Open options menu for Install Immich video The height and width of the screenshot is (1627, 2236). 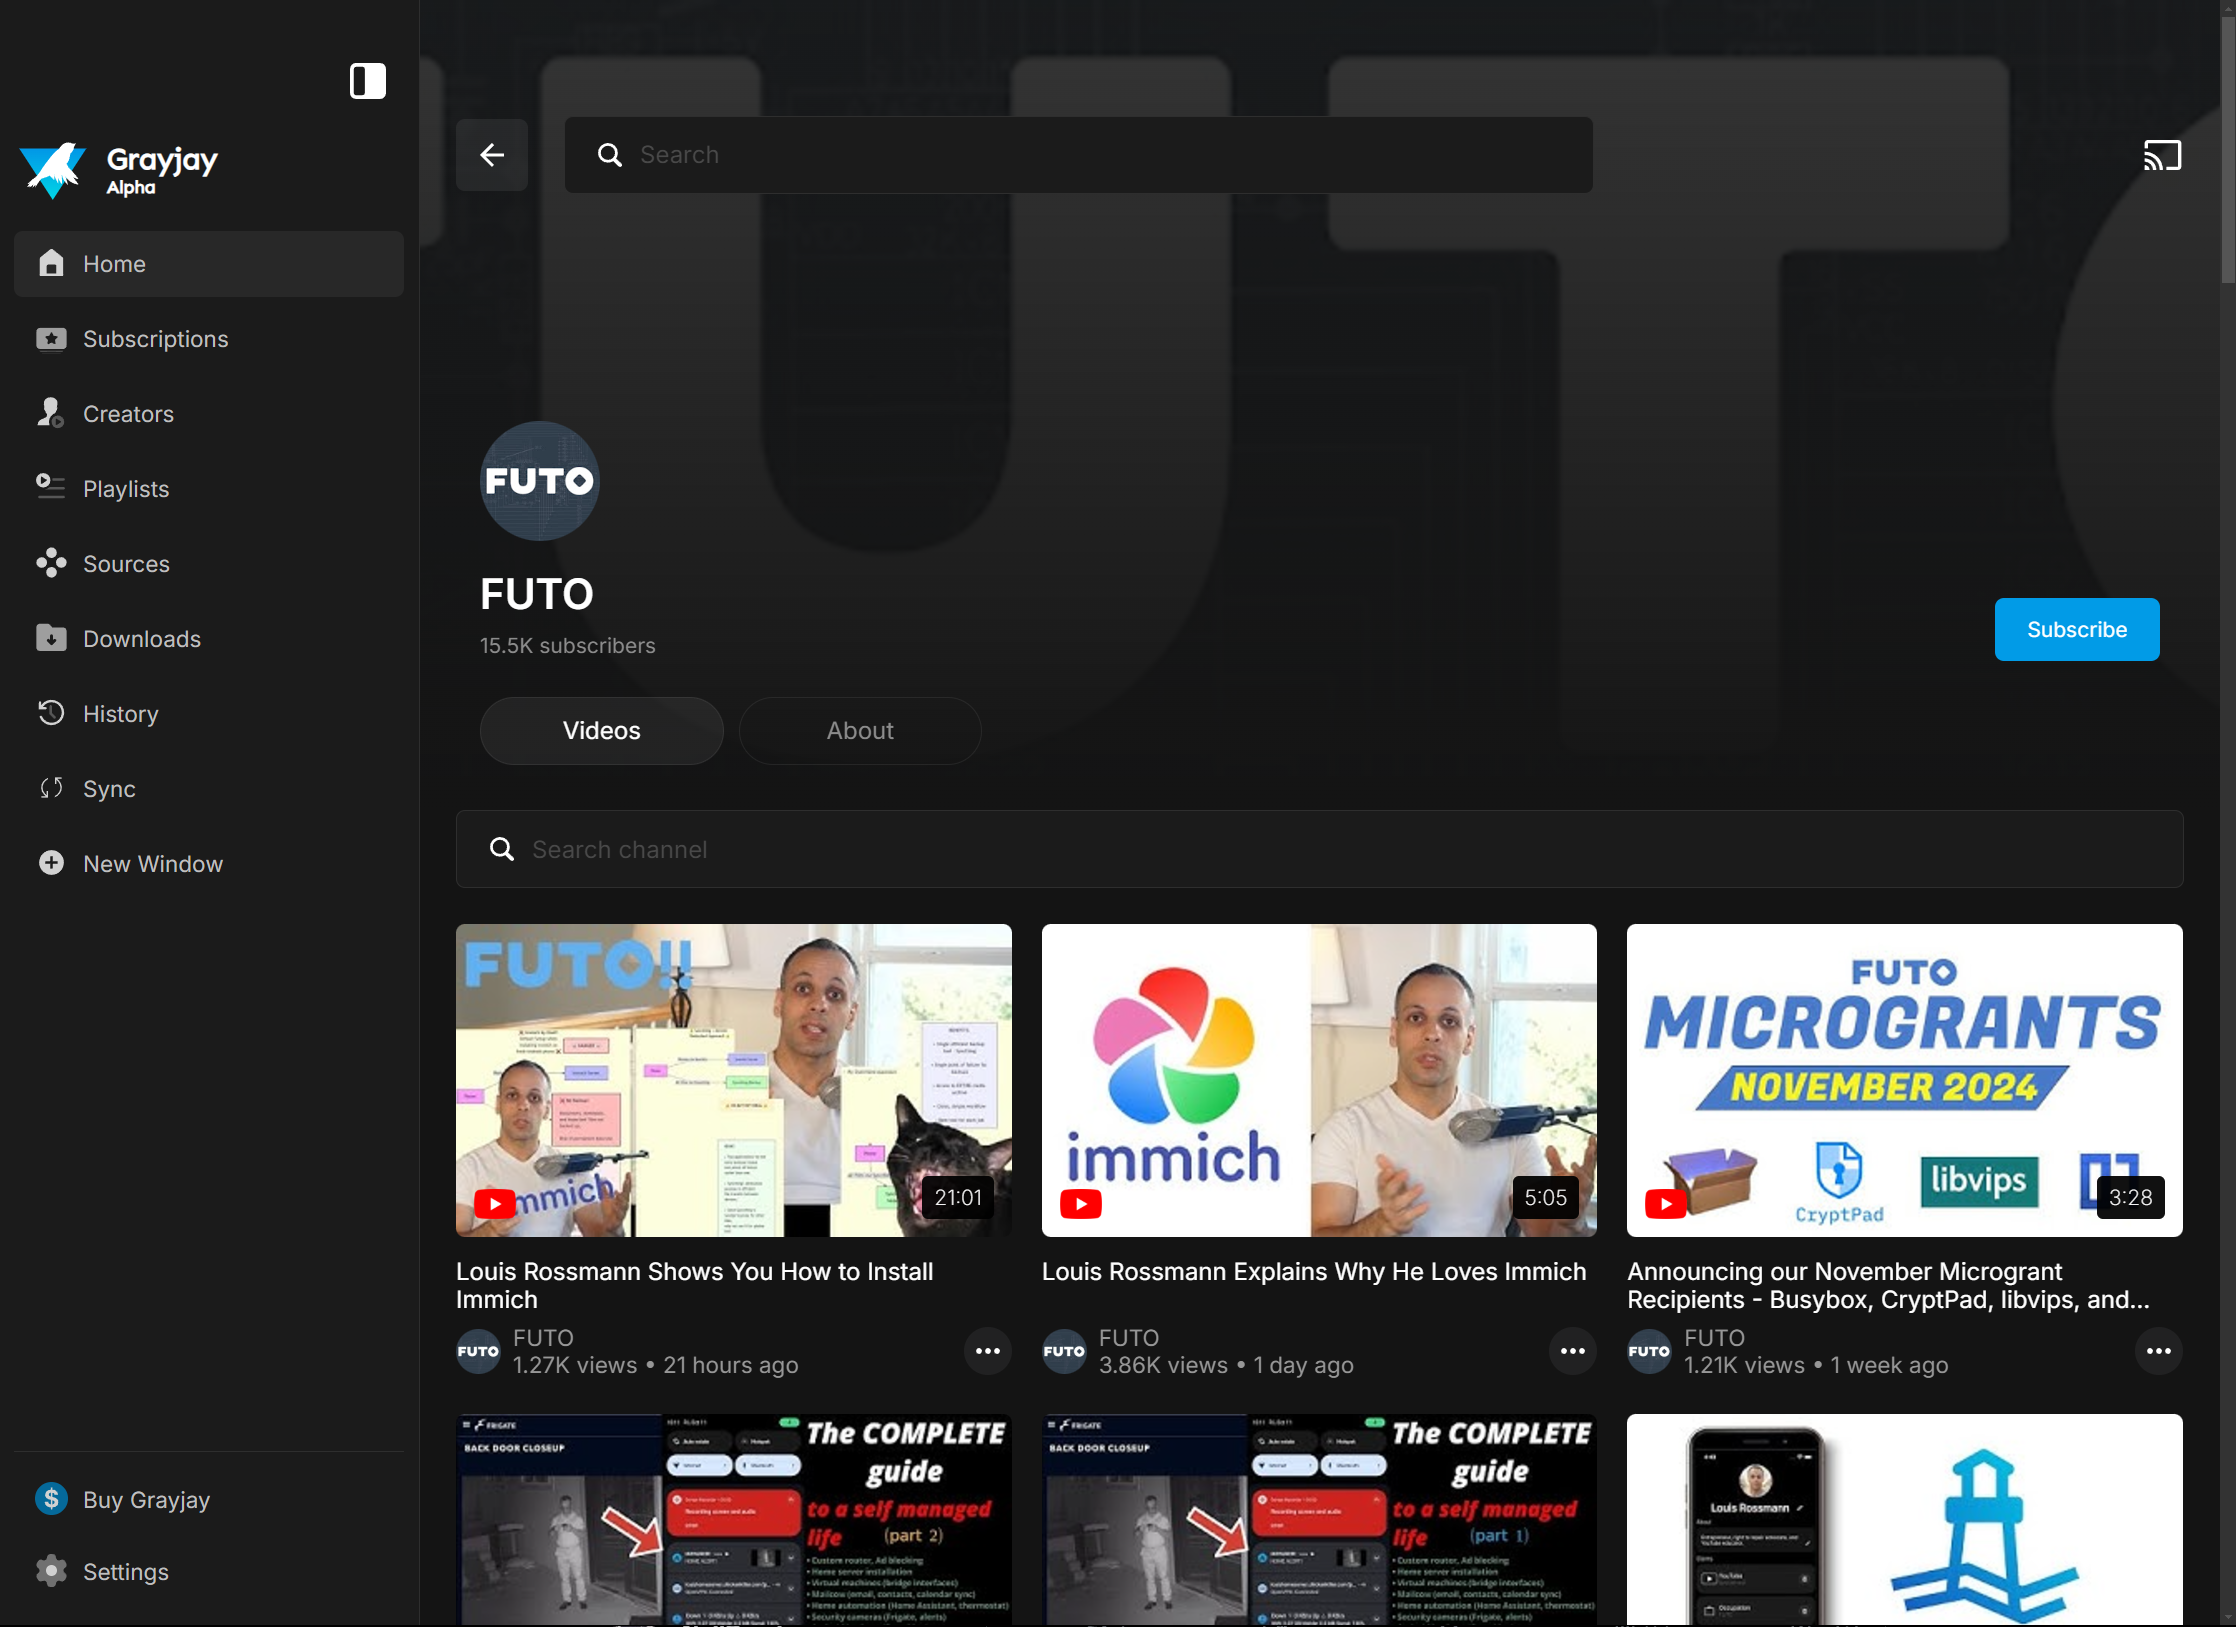pyautogui.click(x=987, y=1351)
